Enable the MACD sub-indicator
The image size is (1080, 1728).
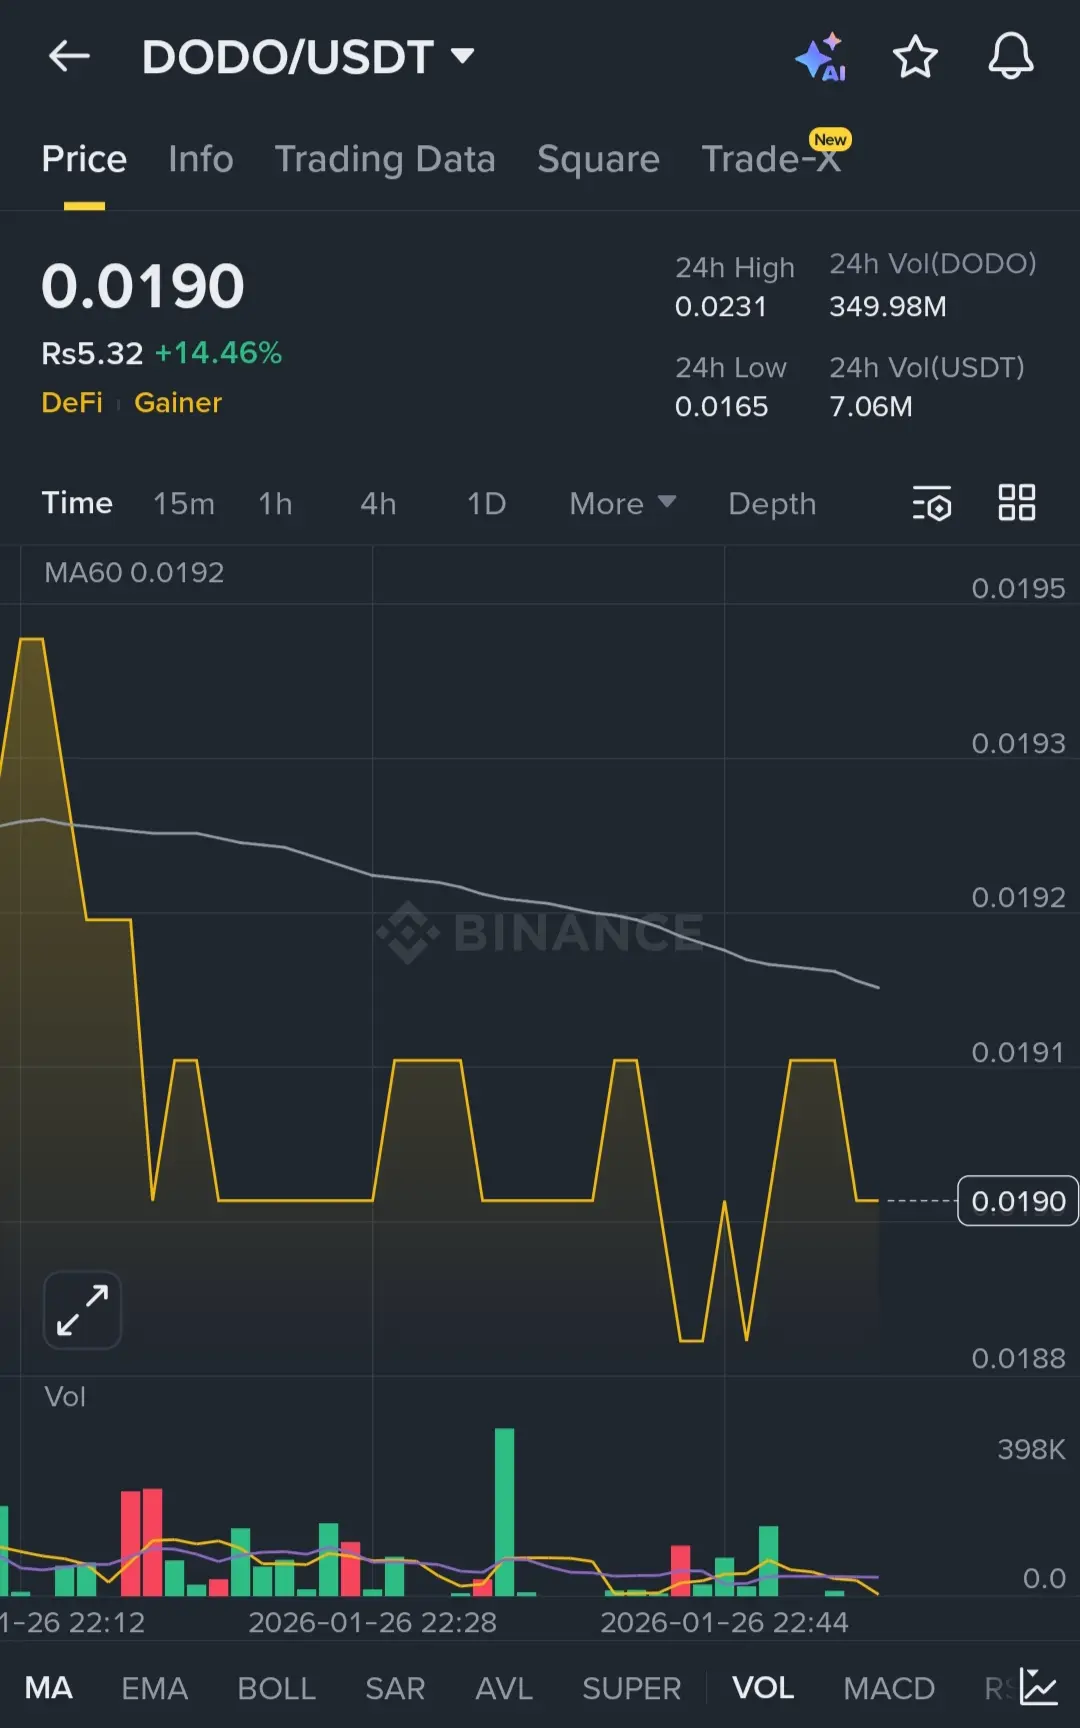coord(888,1688)
